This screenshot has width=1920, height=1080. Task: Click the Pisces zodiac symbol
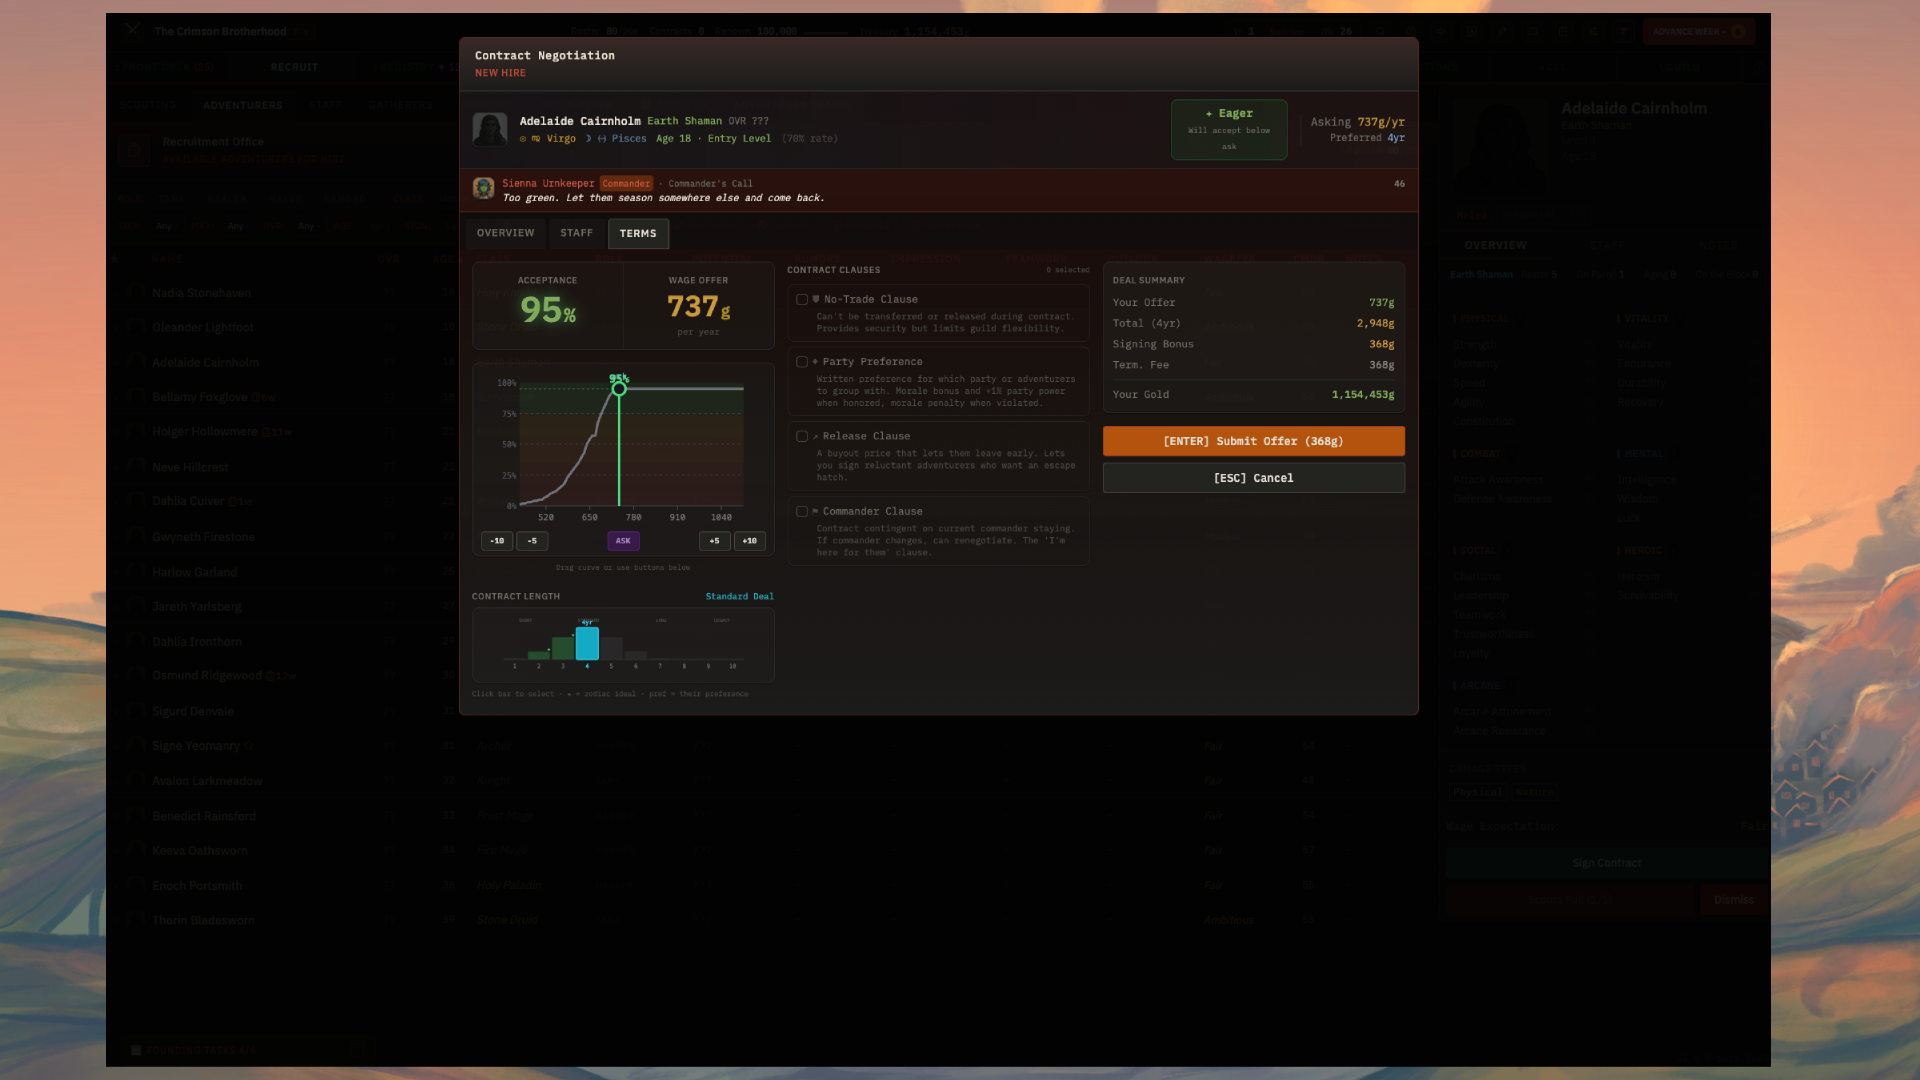click(602, 139)
